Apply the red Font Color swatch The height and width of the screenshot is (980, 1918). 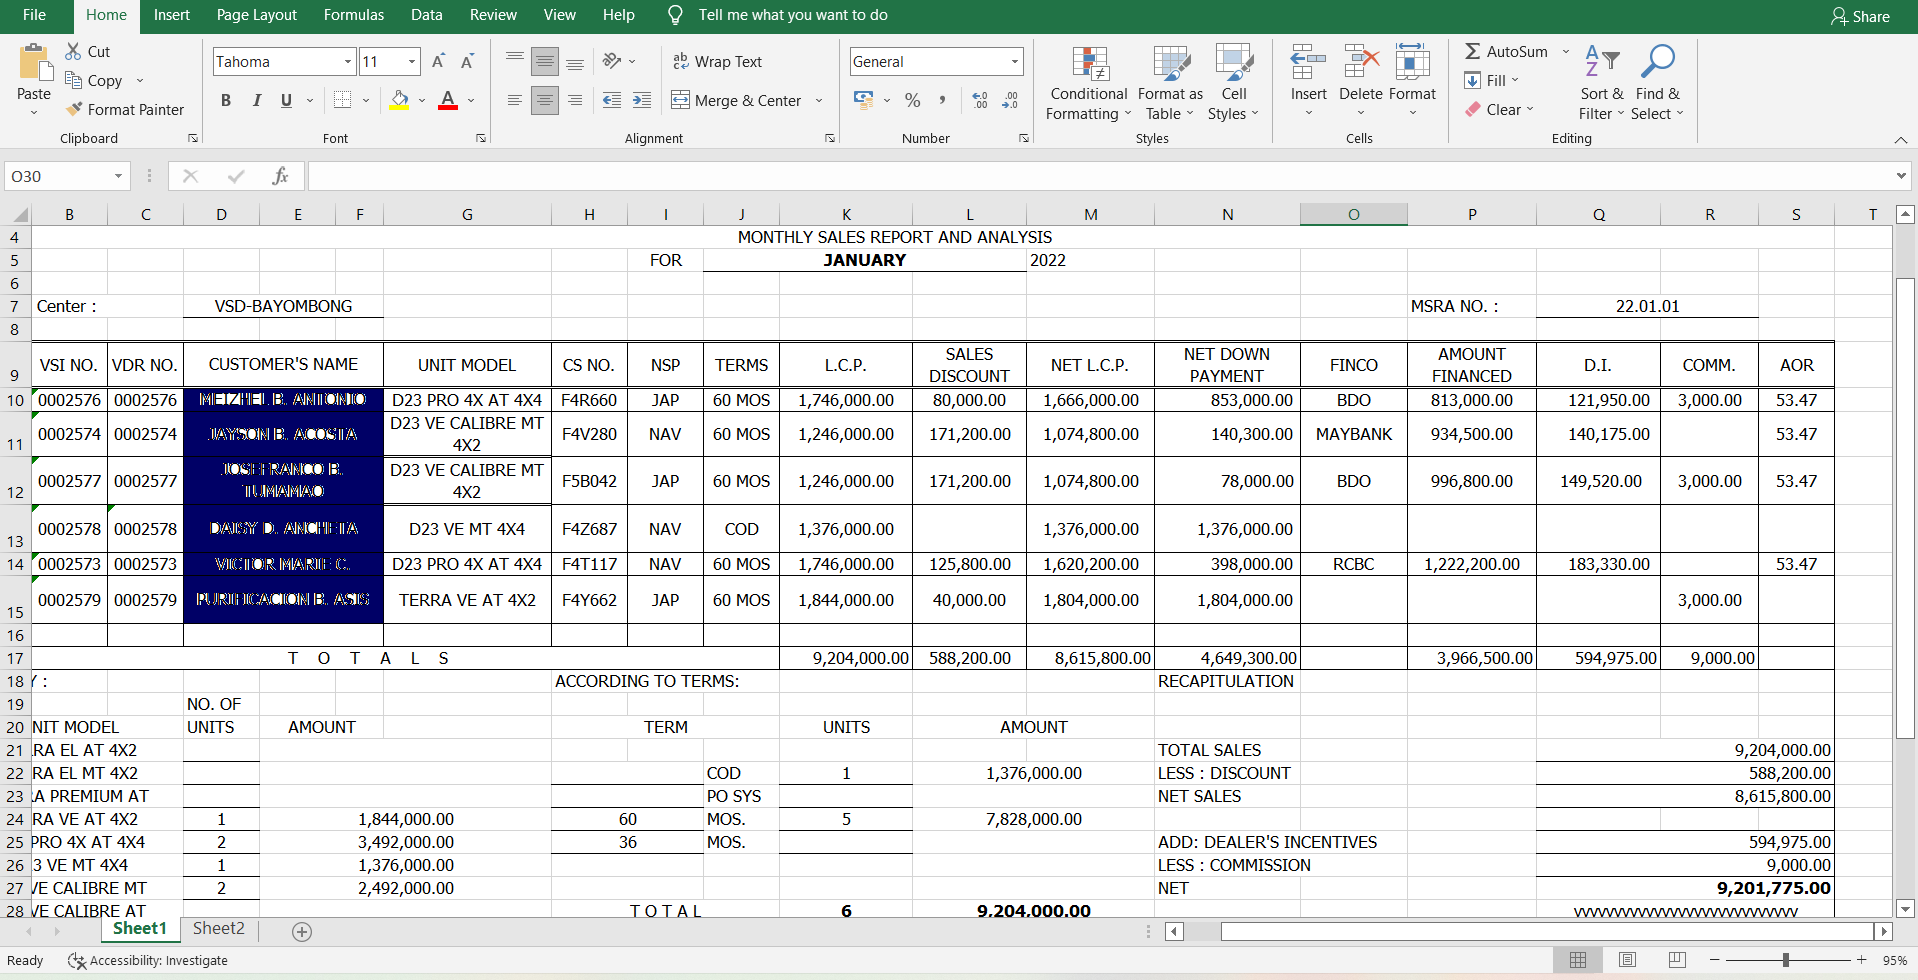coord(448,100)
